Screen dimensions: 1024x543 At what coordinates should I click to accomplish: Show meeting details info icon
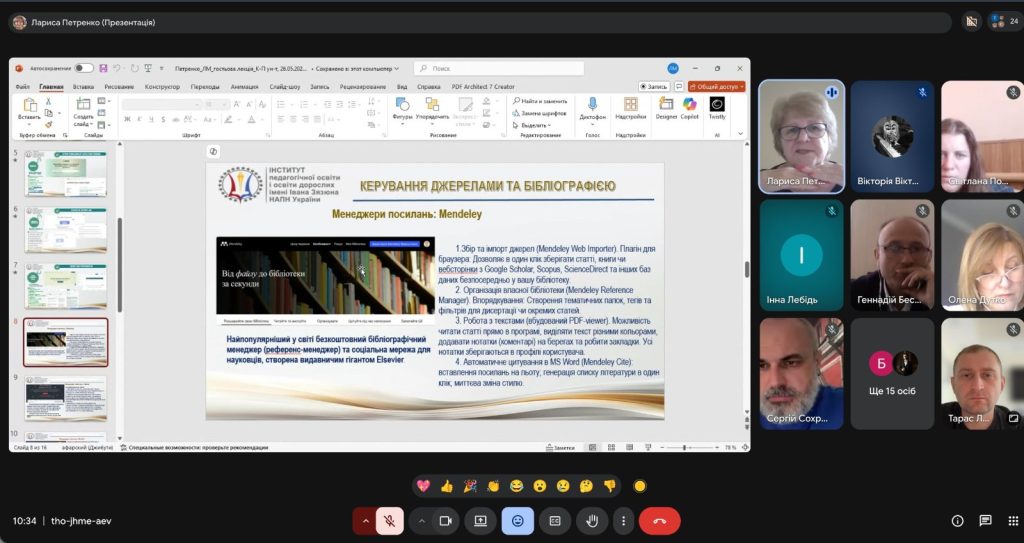pos(957,521)
